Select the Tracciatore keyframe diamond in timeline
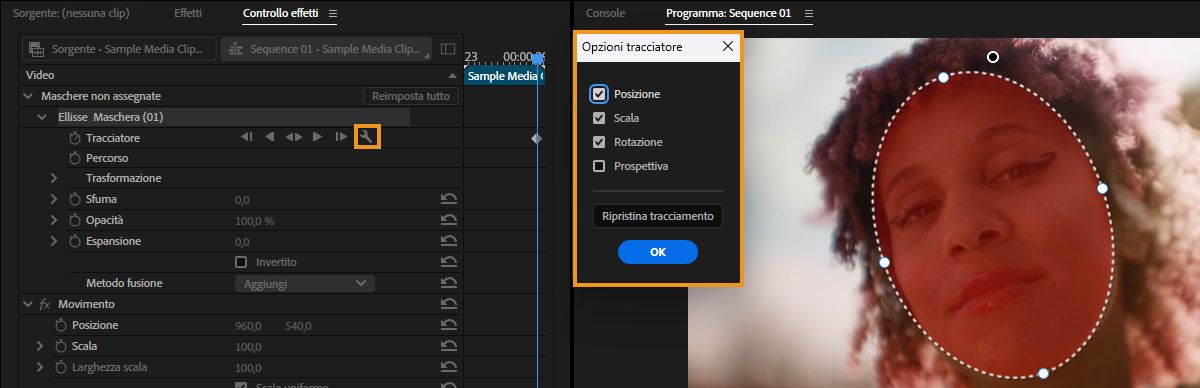 coord(536,138)
